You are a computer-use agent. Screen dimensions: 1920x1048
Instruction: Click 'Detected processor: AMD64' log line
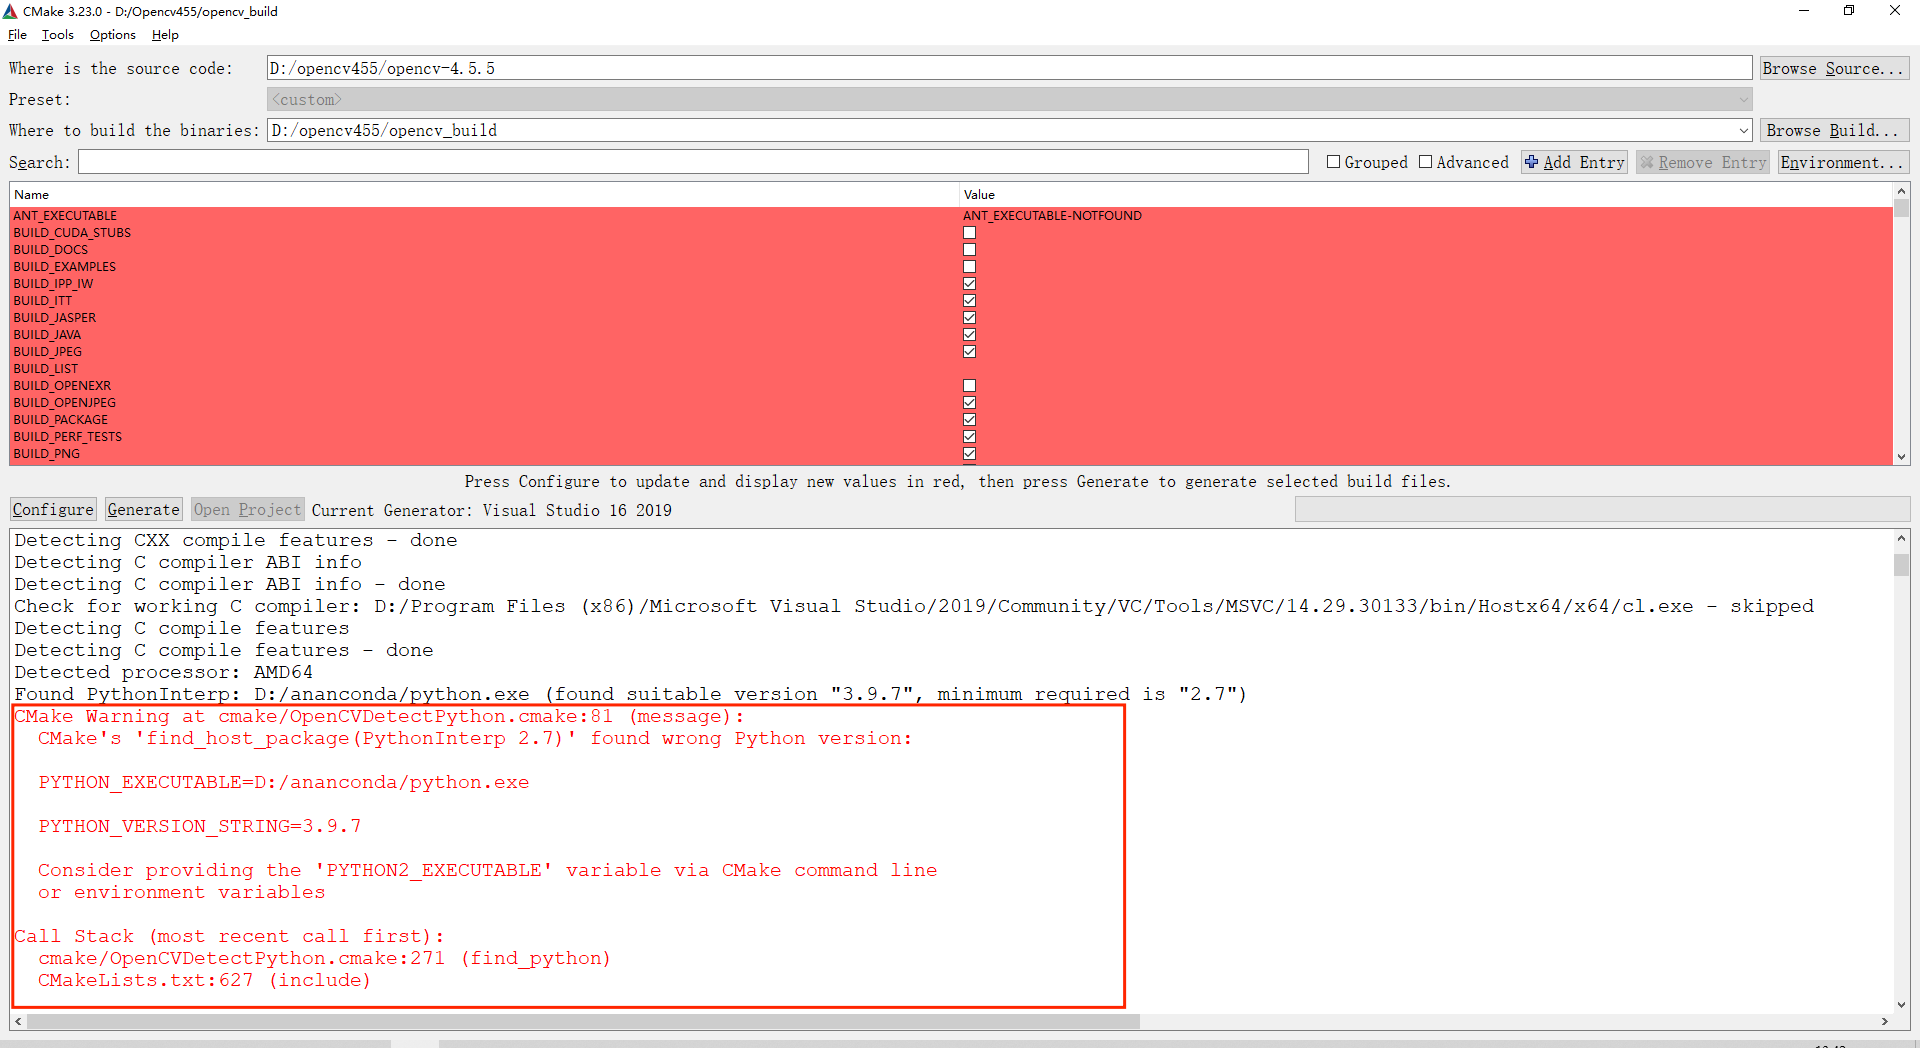pos(163,672)
